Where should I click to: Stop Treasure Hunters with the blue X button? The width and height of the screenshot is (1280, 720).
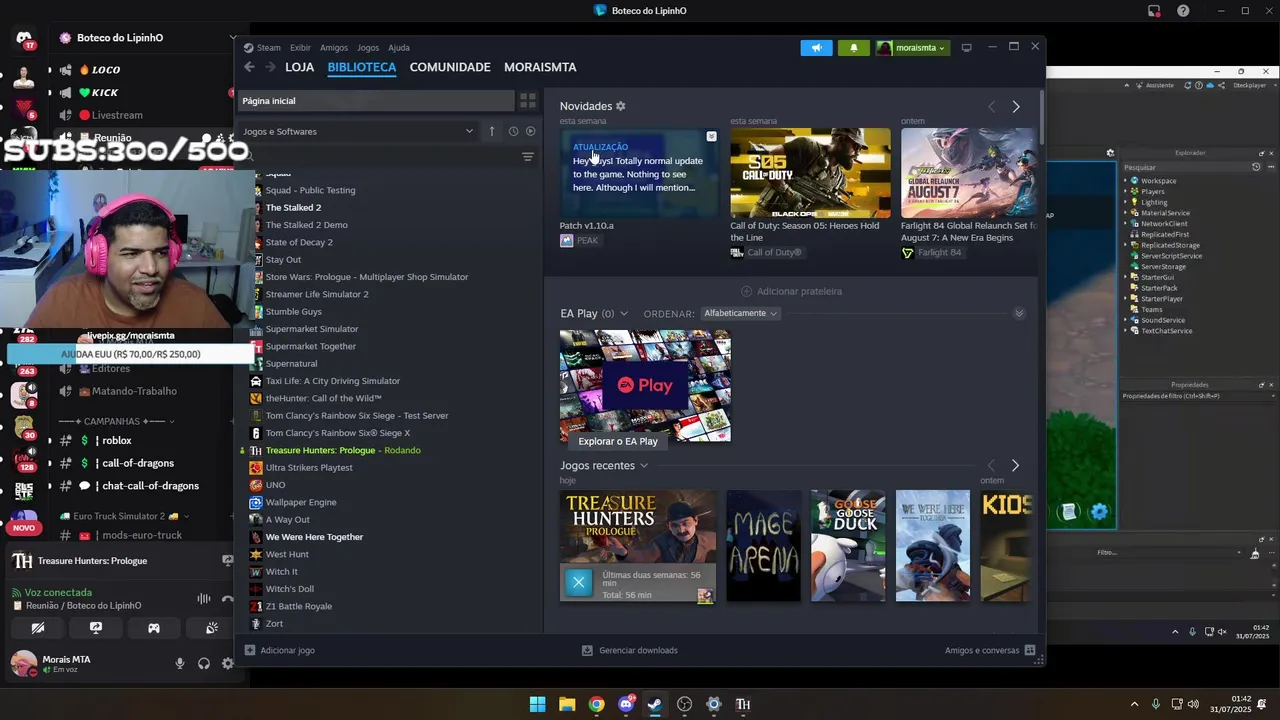pyautogui.click(x=578, y=582)
